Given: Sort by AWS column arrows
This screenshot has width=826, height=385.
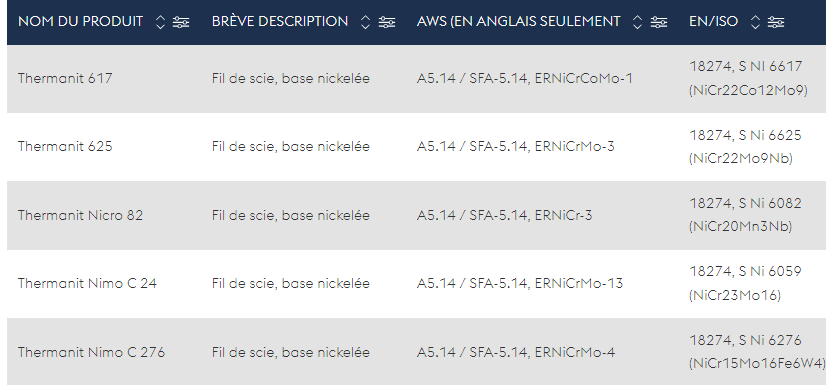Looking at the screenshot, I should 637,22.
